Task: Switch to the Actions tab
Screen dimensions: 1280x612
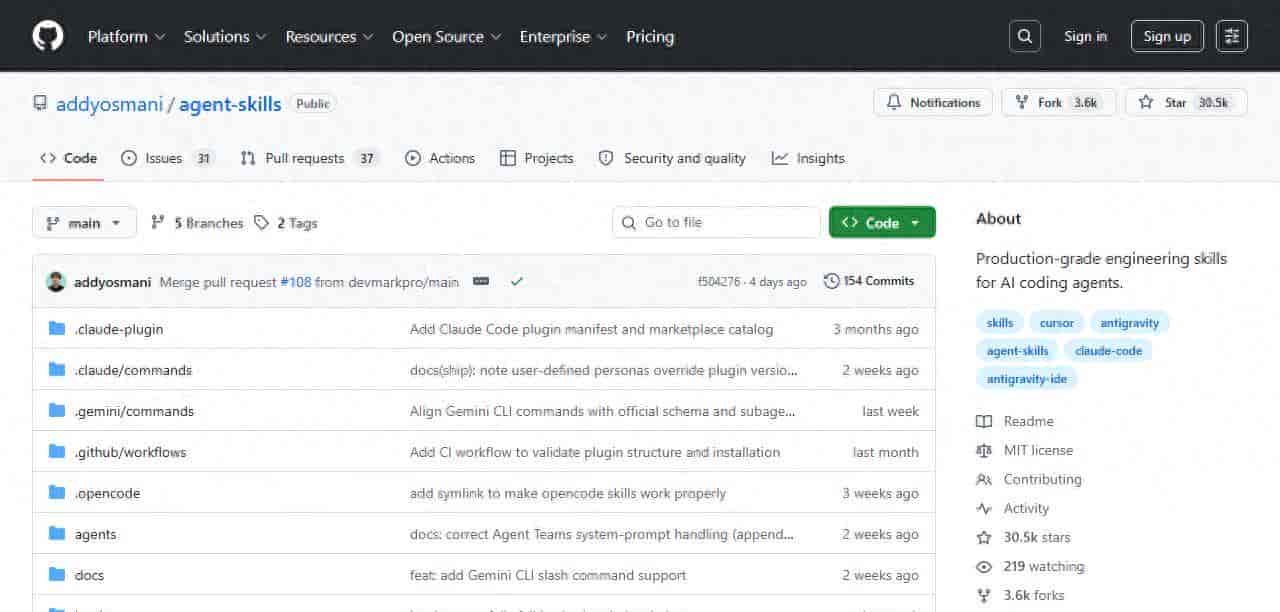Action: point(440,158)
